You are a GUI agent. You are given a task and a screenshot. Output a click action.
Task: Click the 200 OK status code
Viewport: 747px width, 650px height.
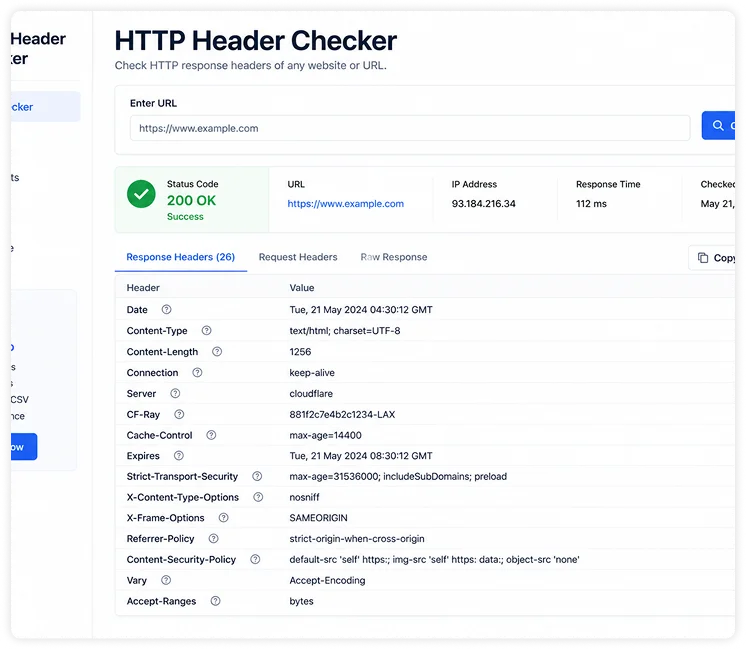(192, 200)
